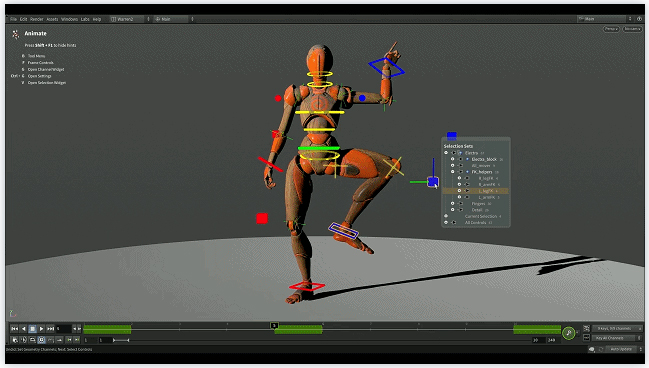649x368 pixels.
Task: Toggle visibility eye of L_legFK set
Action: [459, 191]
